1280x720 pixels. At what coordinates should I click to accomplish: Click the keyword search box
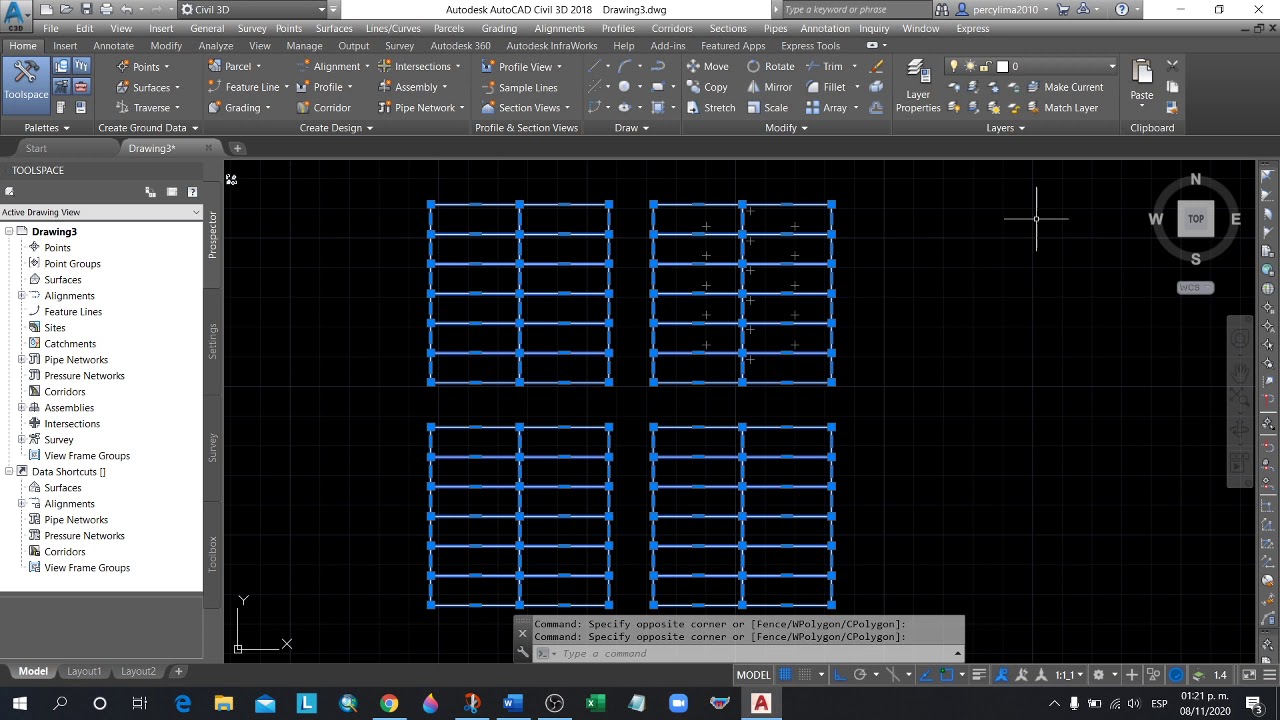pyautogui.click(x=850, y=9)
